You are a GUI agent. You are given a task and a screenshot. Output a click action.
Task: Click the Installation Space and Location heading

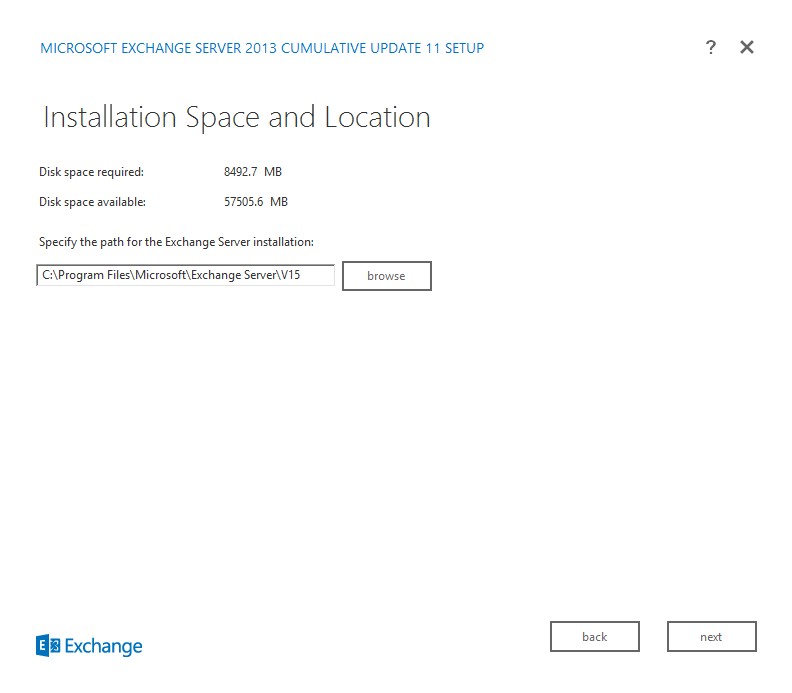[237, 117]
